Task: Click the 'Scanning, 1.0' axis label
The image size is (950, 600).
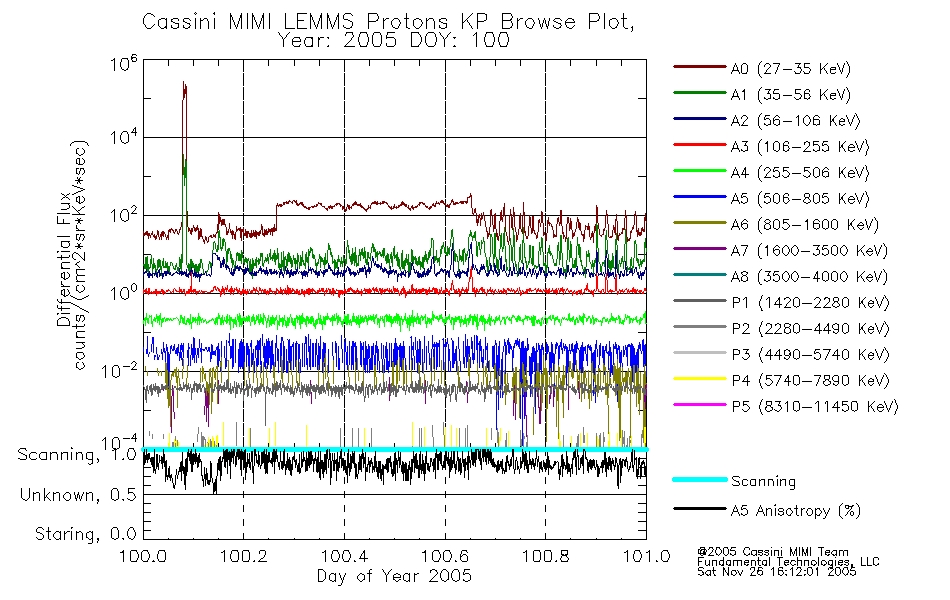Action: click(77, 455)
